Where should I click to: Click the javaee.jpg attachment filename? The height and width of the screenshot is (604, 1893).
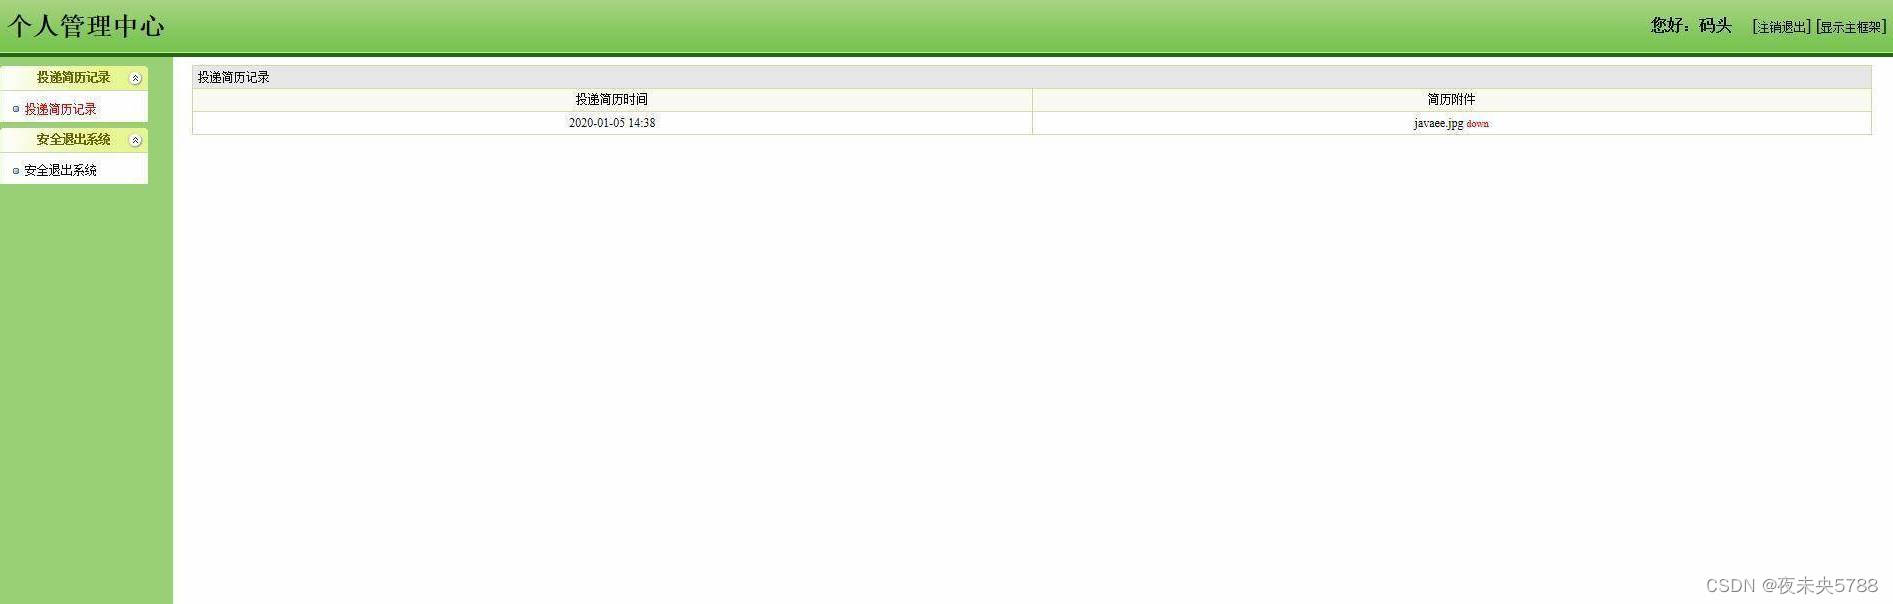point(1438,123)
